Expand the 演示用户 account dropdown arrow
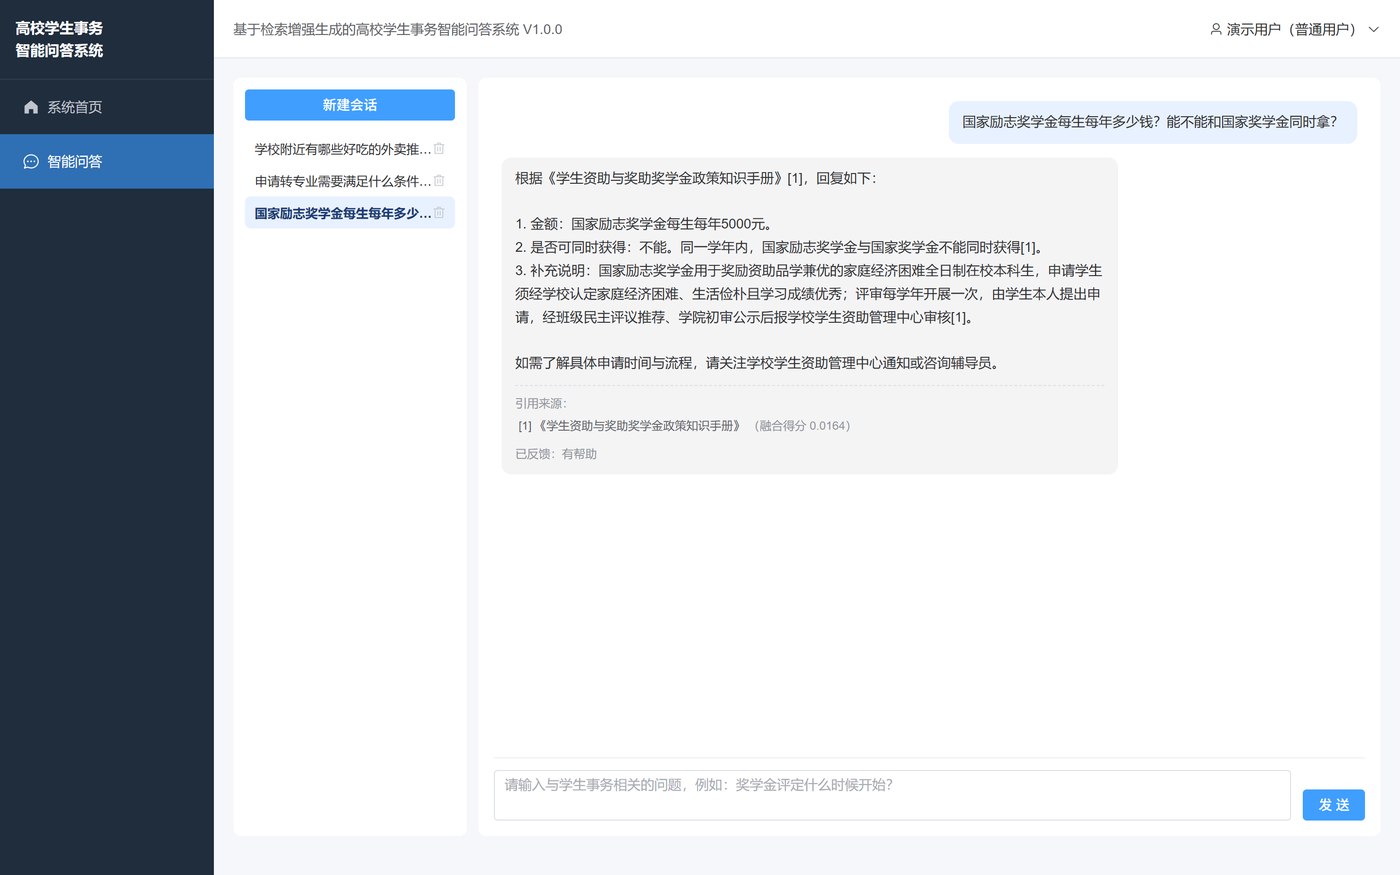 1373,29
